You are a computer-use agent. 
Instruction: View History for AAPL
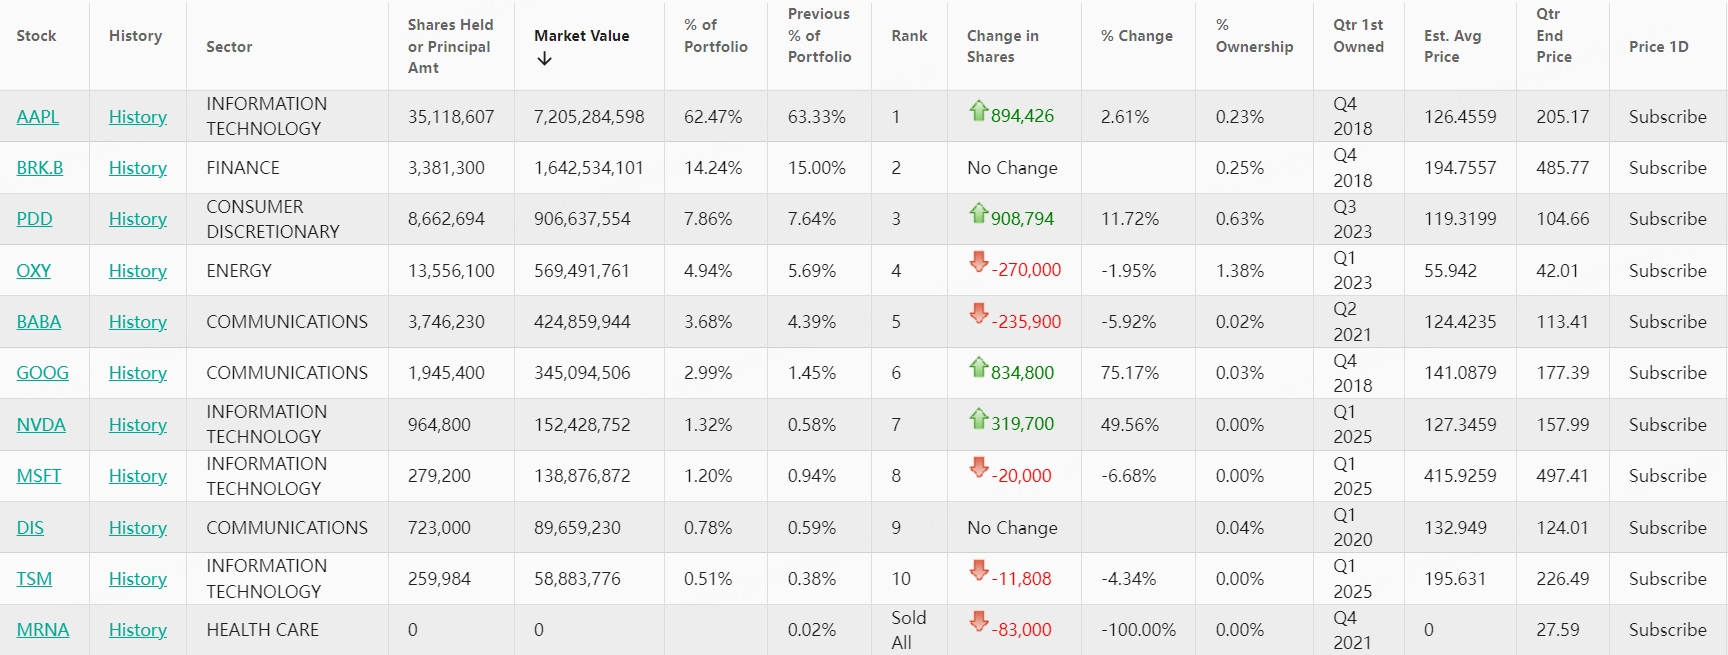coord(138,117)
